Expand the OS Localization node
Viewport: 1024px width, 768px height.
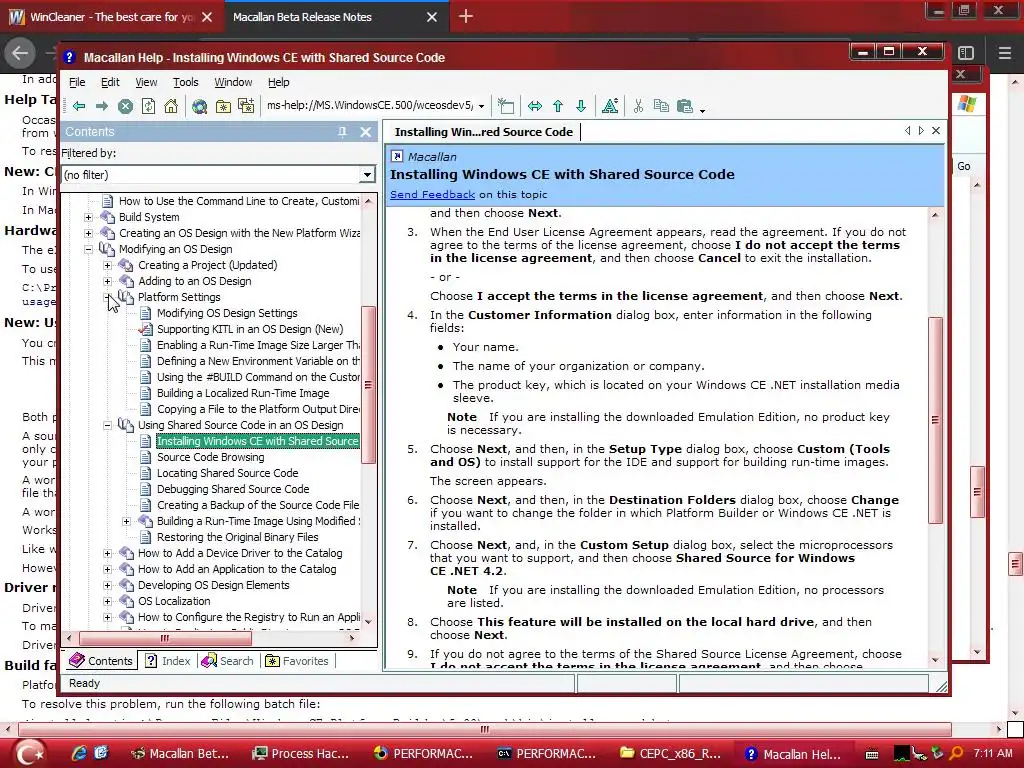tap(107, 601)
